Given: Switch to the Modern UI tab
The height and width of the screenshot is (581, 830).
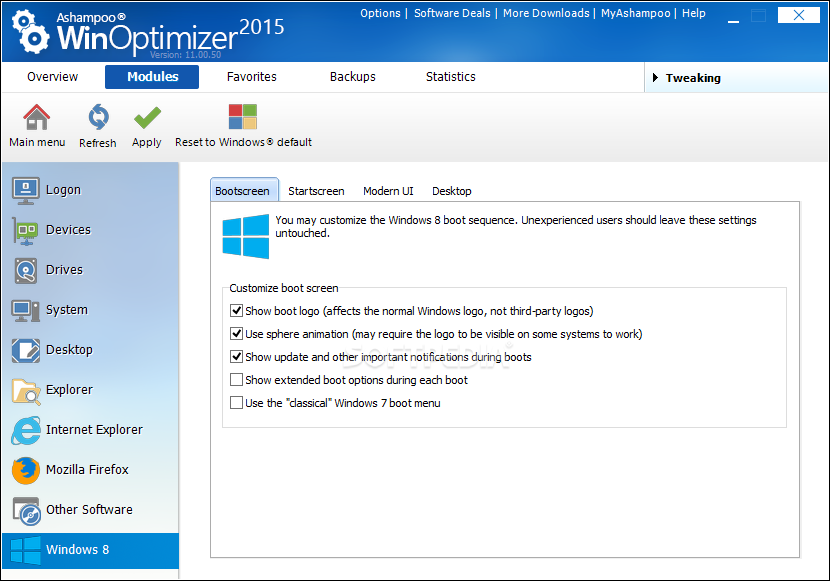Looking at the screenshot, I should pyautogui.click(x=388, y=191).
